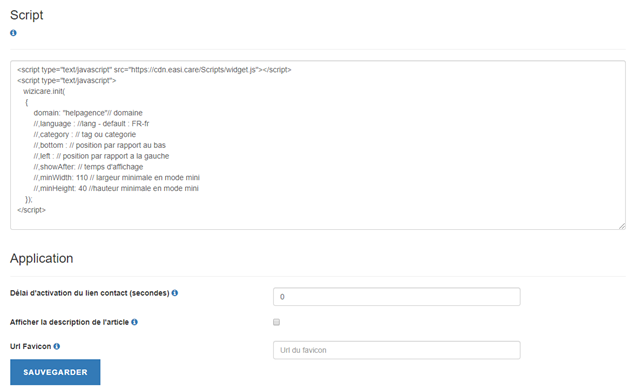Open info icon beside Délai d'activation label

[175, 293]
